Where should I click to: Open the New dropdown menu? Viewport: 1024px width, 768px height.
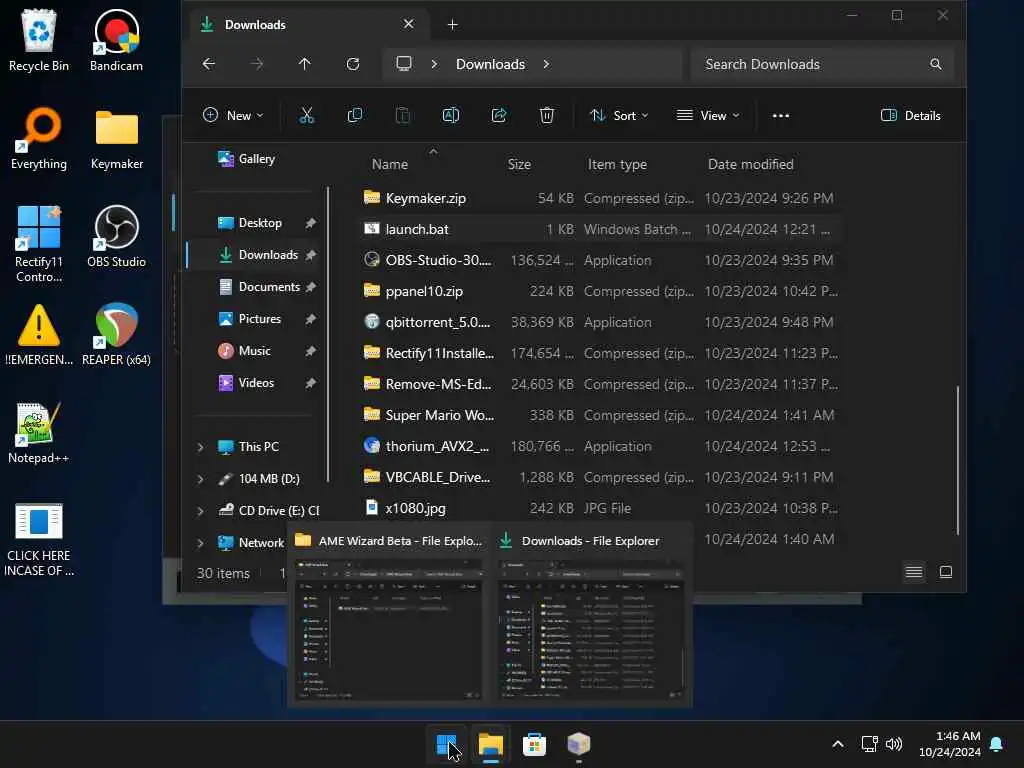[x=233, y=116]
